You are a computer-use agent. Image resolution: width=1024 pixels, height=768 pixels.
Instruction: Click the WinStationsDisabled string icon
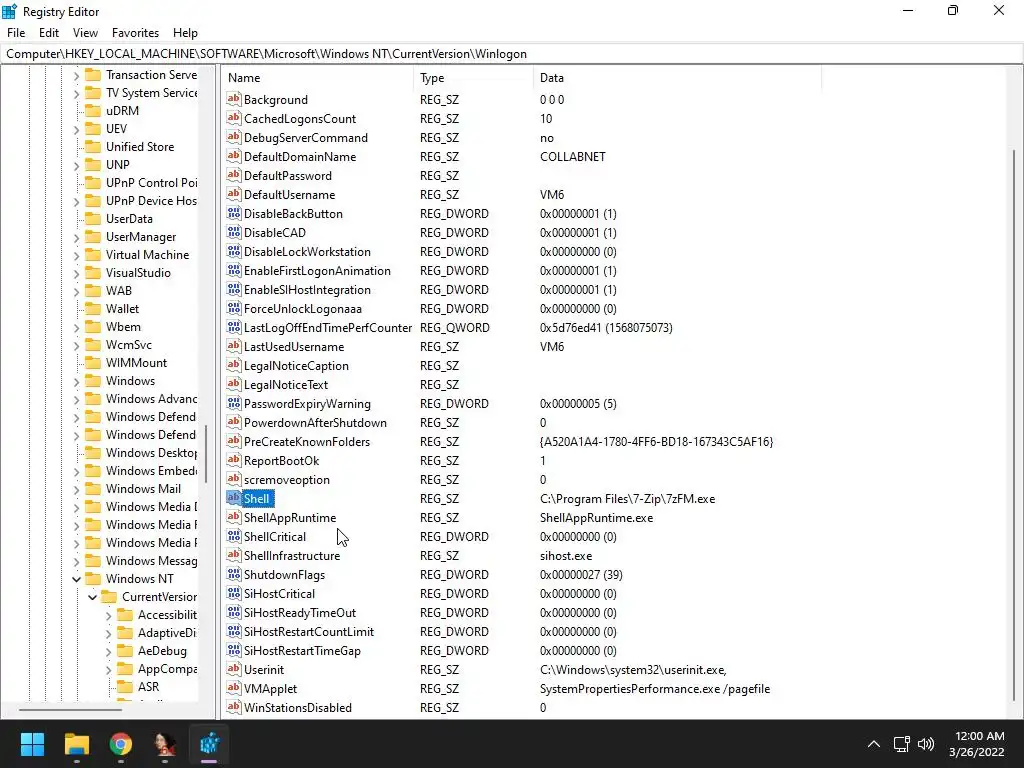[x=234, y=707]
